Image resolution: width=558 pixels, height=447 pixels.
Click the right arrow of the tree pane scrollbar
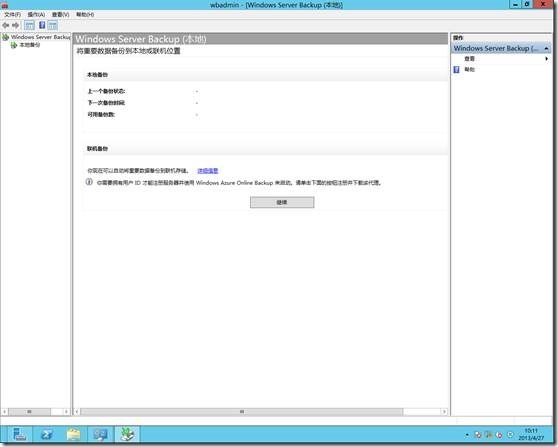click(67, 412)
